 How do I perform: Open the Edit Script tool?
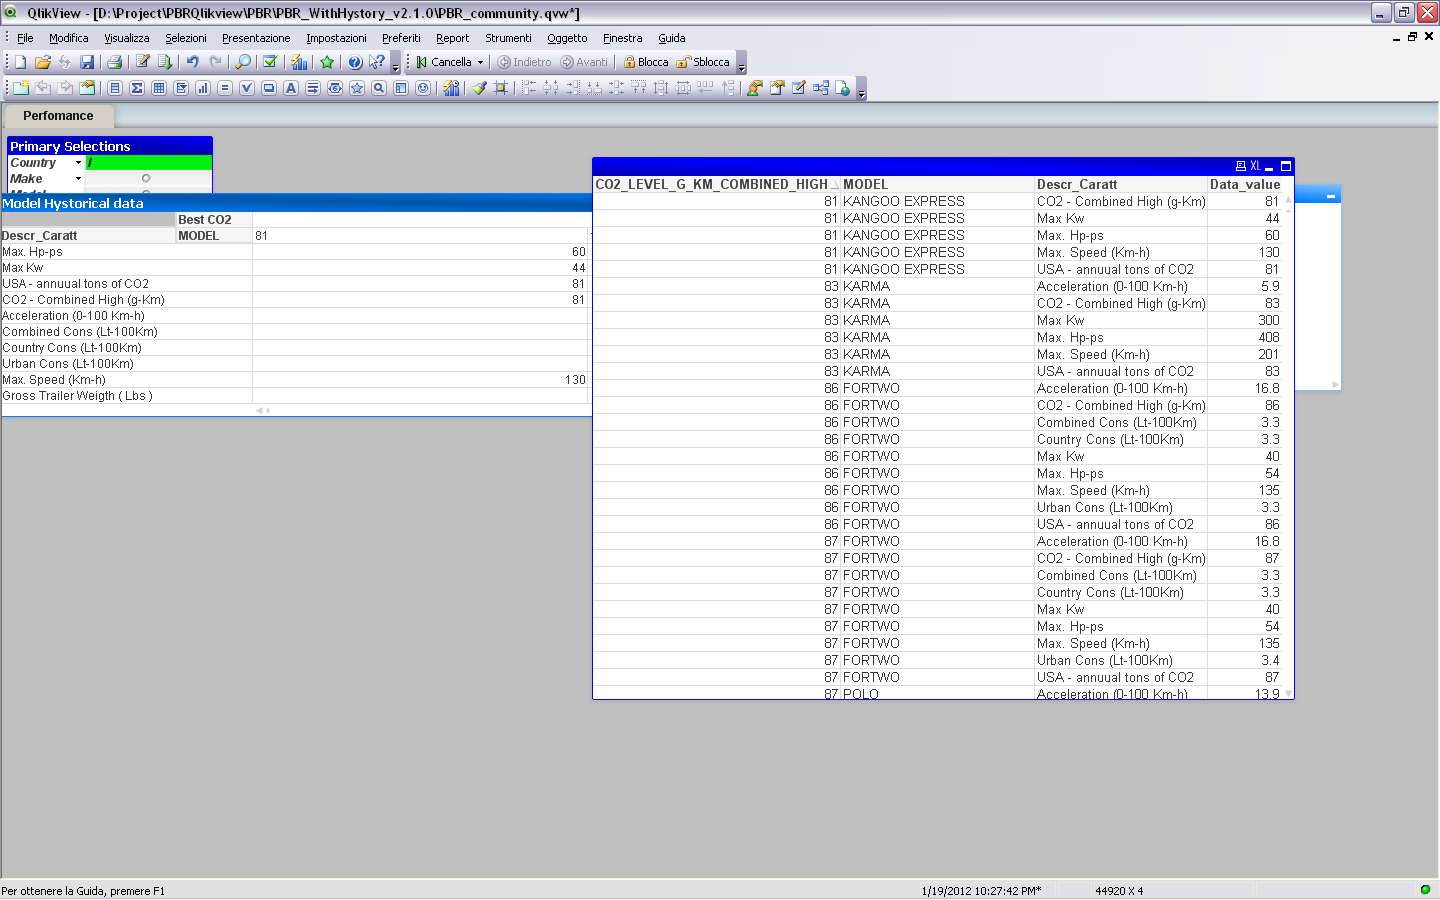[x=143, y=62]
